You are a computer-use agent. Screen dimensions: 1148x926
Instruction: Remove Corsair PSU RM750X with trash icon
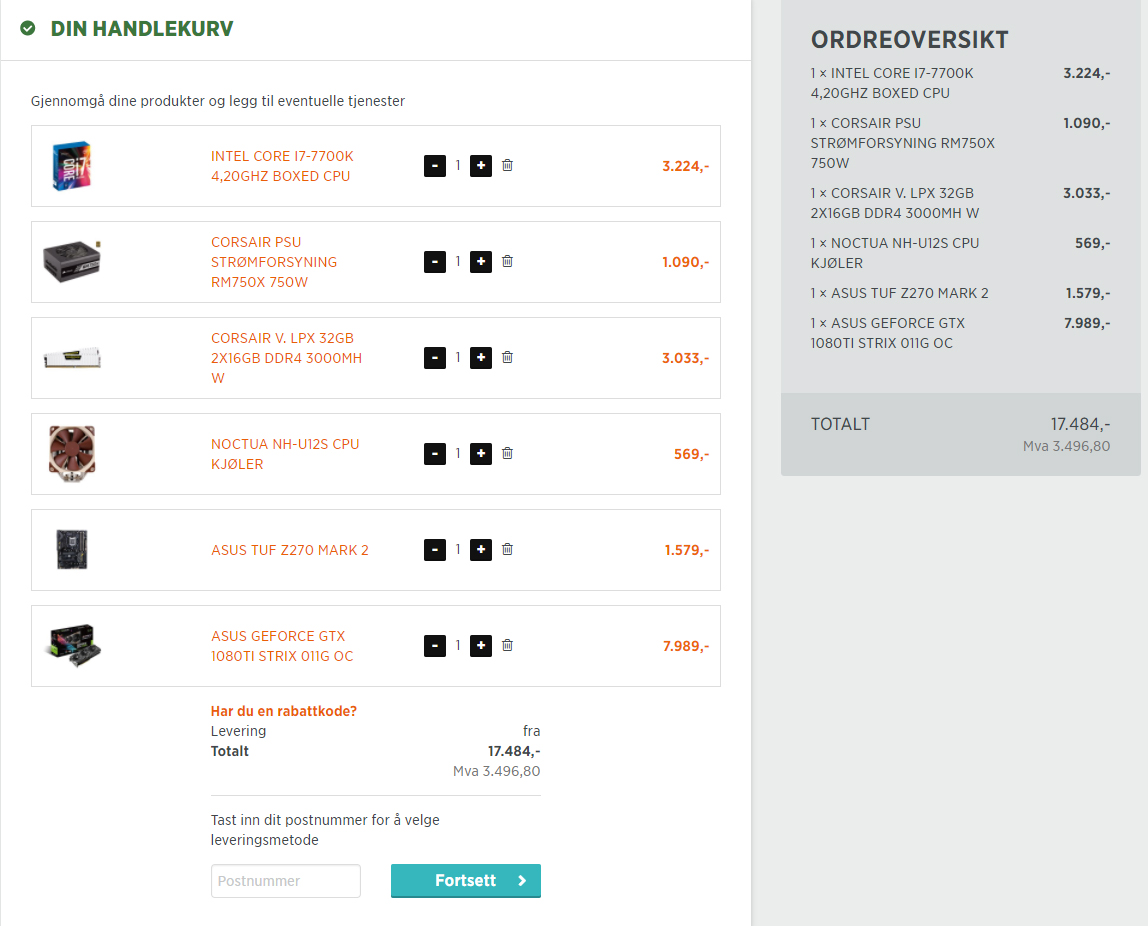(507, 261)
